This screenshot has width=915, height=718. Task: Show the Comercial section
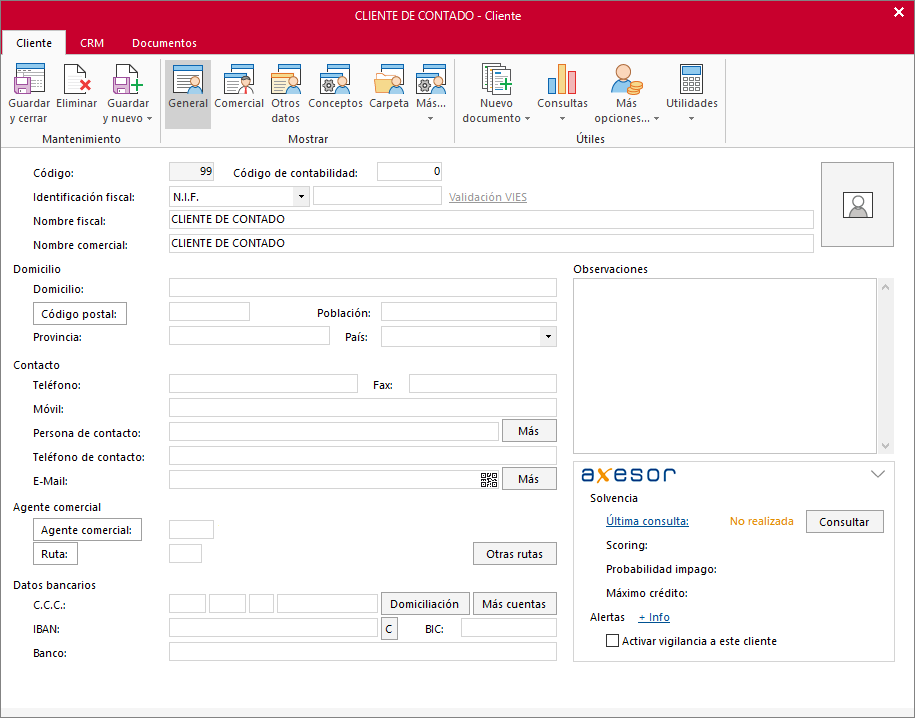click(239, 80)
